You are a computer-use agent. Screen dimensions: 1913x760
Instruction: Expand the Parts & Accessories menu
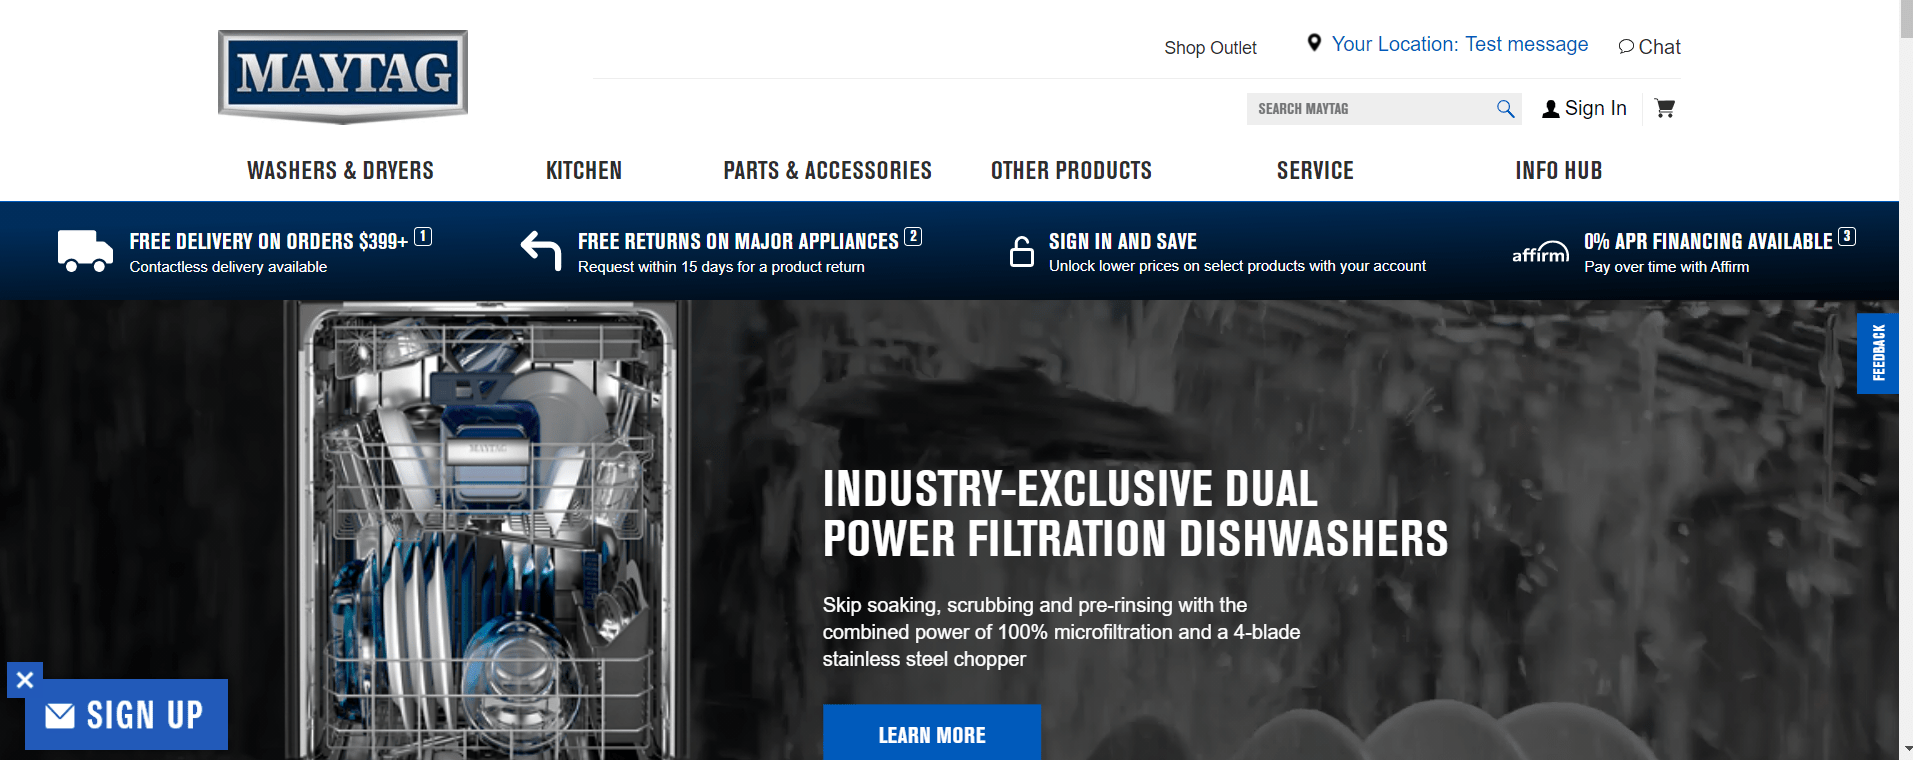[828, 171]
